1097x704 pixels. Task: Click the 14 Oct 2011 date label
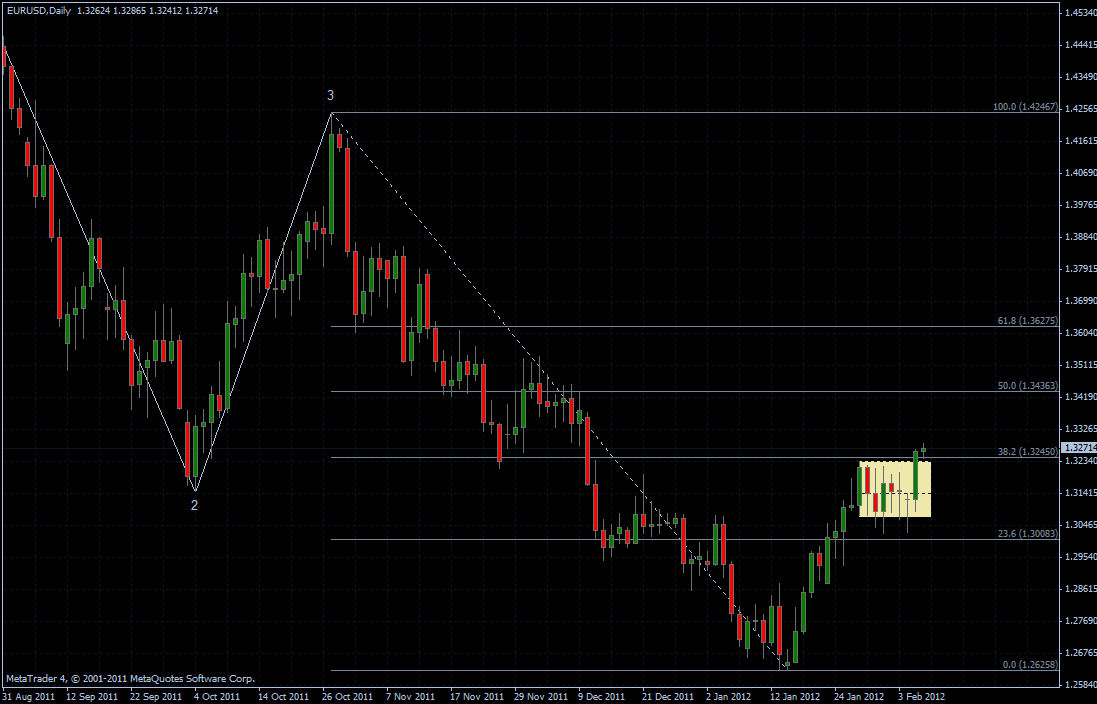point(283,696)
